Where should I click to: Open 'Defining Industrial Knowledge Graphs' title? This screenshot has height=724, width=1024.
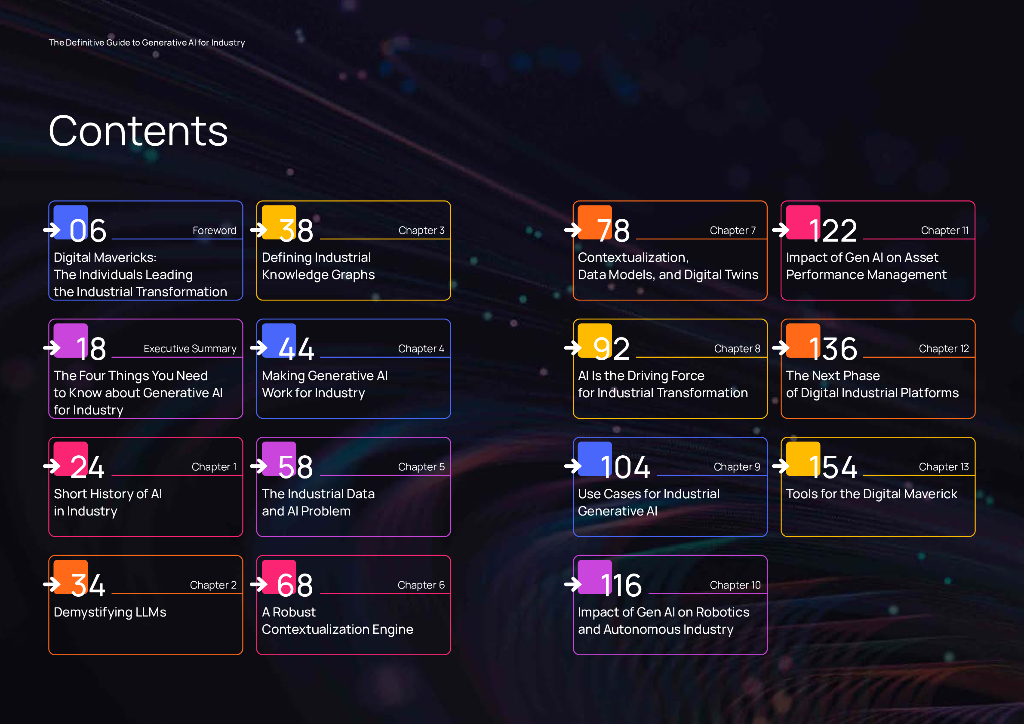318,266
